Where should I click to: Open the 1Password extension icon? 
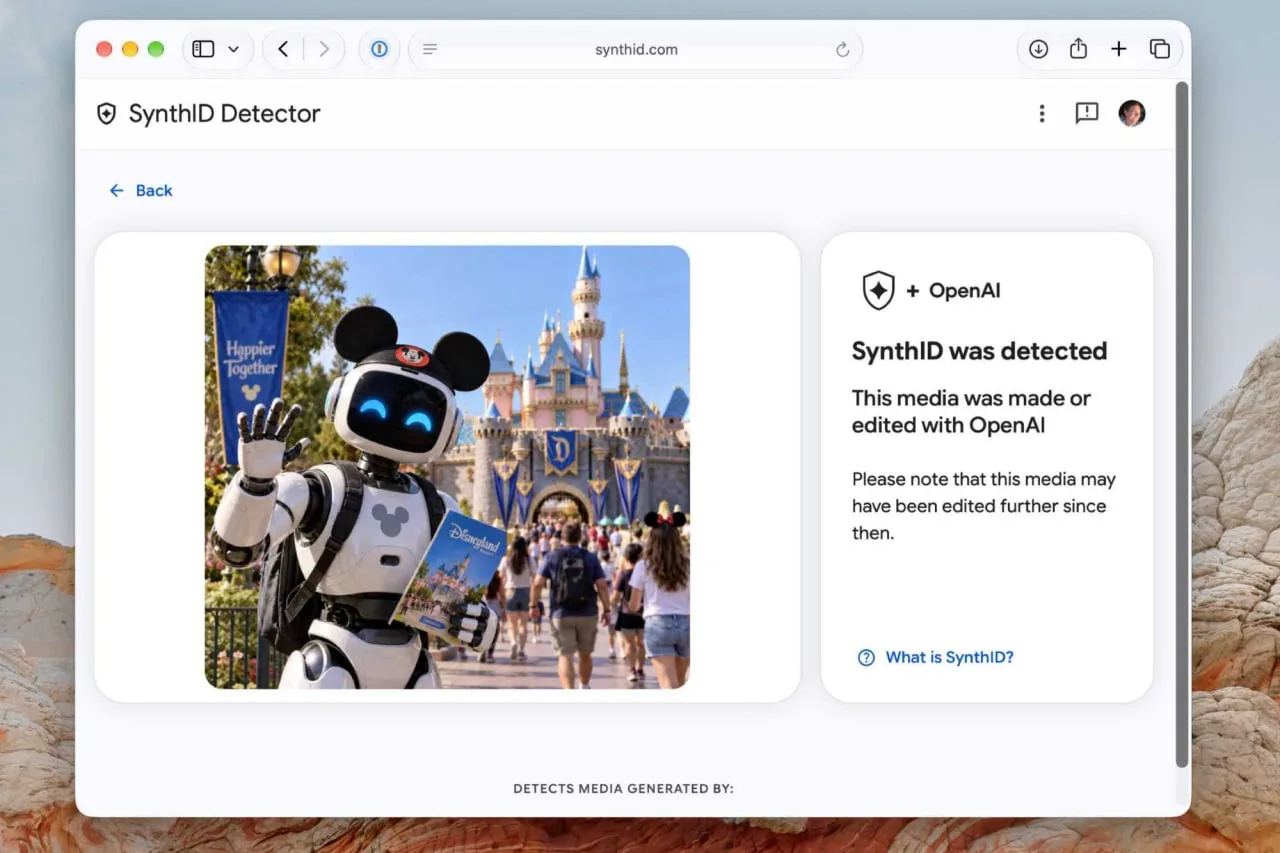click(x=379, y=49)
